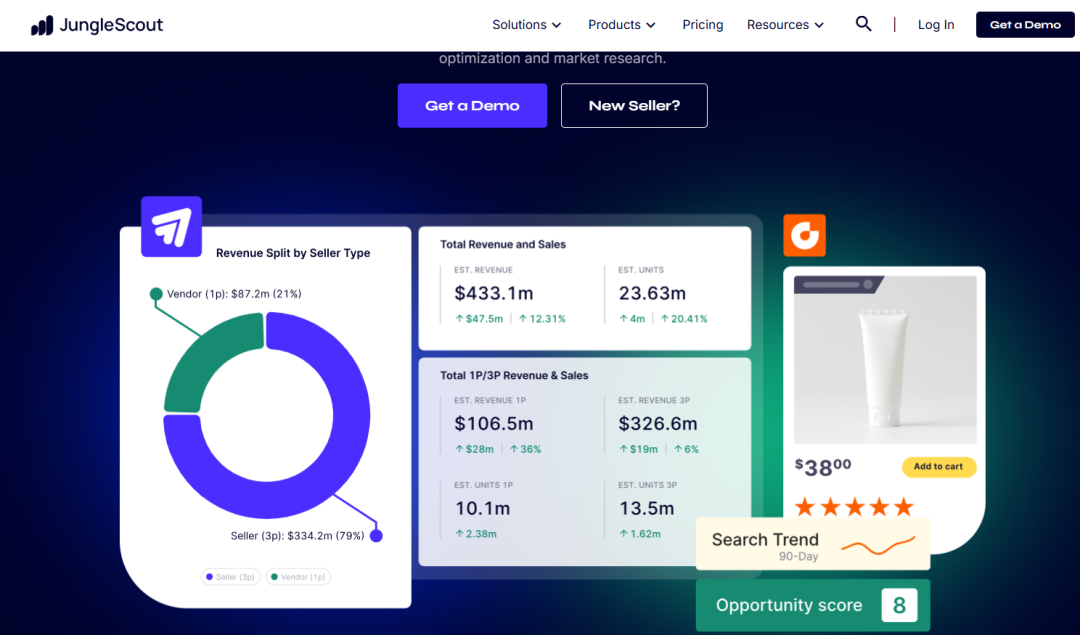1080x635 pixels.
Task: Click the New Seller? button
Action: tap(634, 105)
